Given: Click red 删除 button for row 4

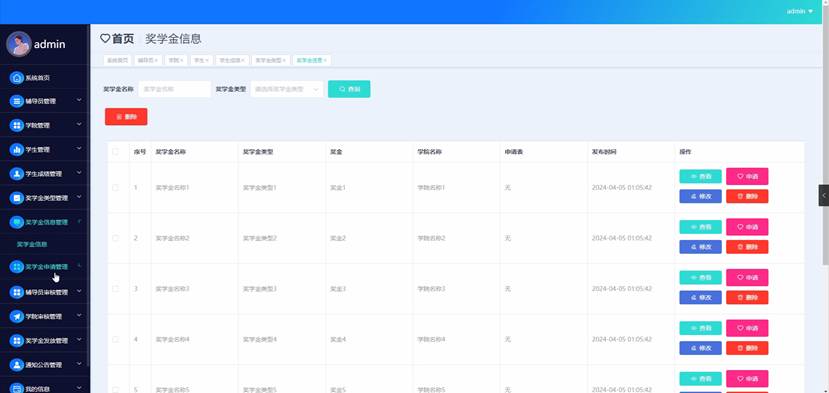Looking at the screenshot, I should [x=747, y=348].
